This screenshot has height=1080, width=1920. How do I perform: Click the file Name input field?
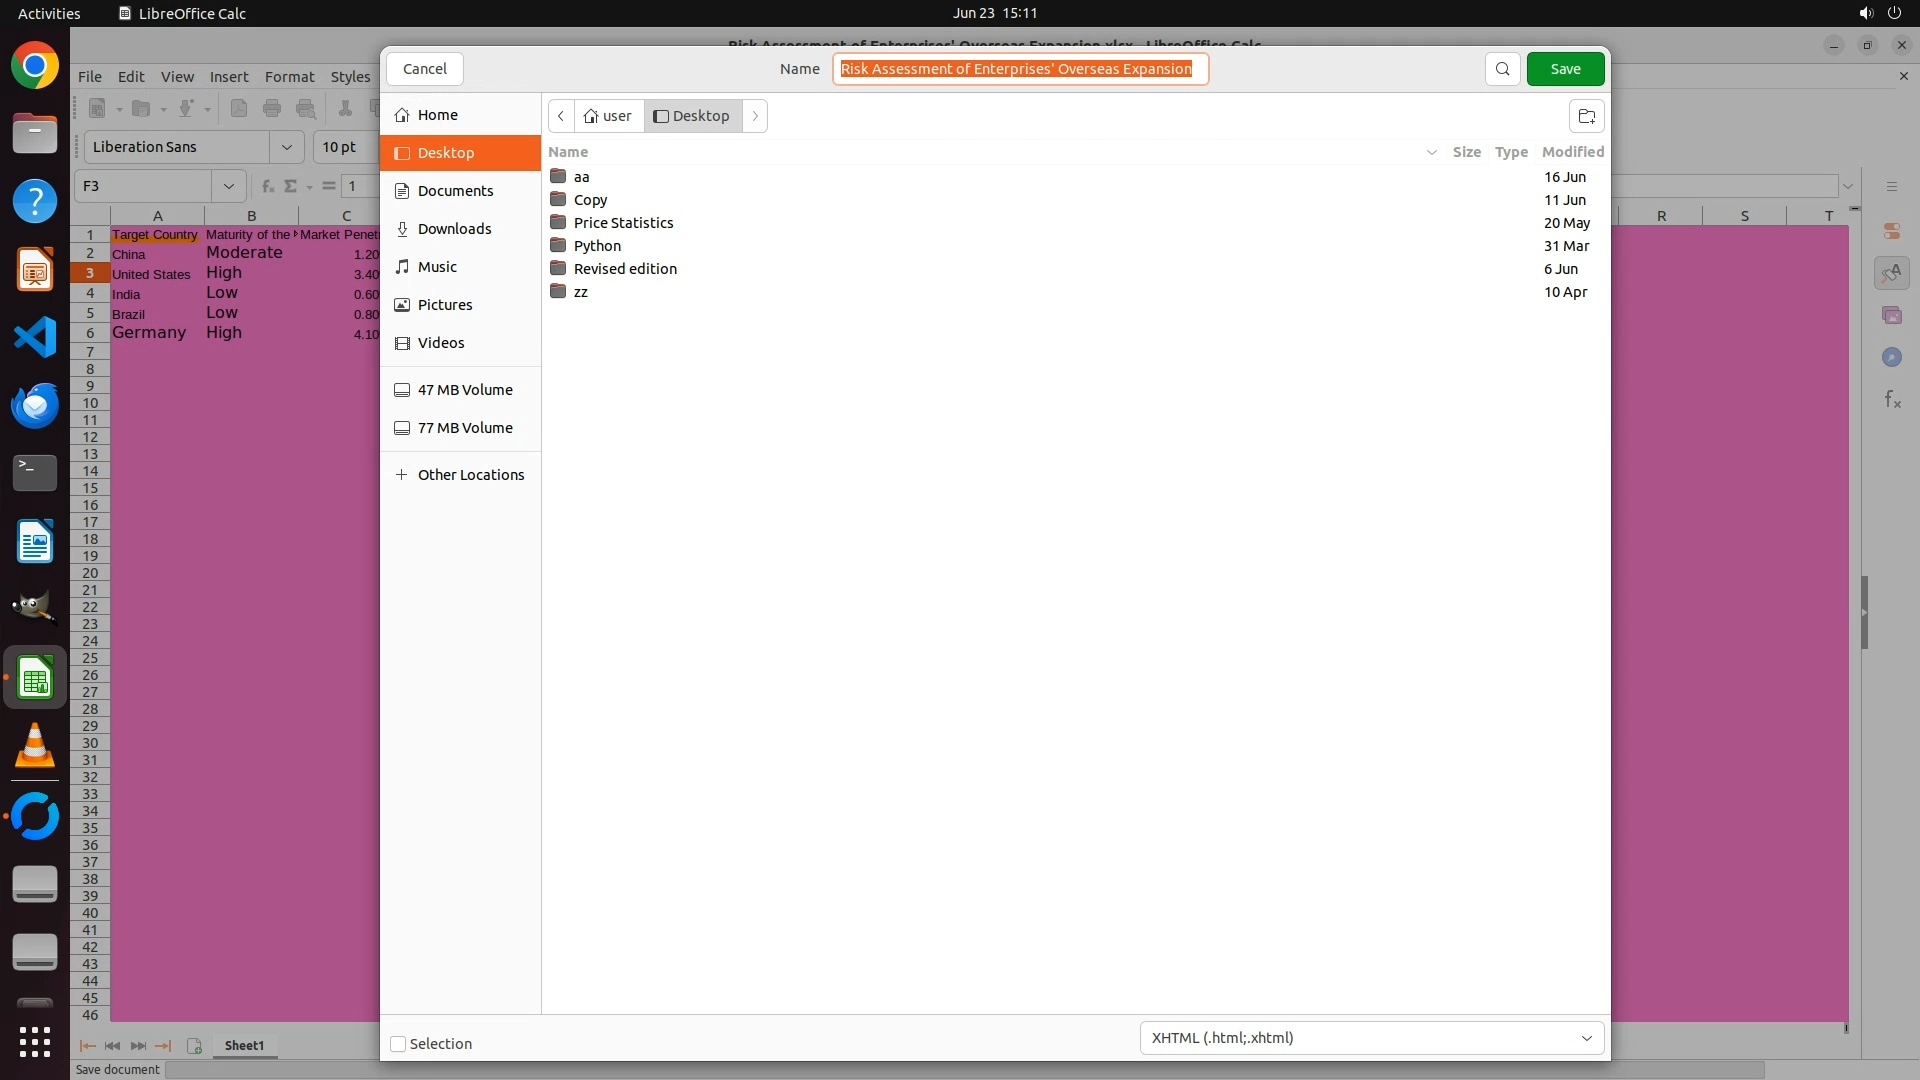point(1020,69)
